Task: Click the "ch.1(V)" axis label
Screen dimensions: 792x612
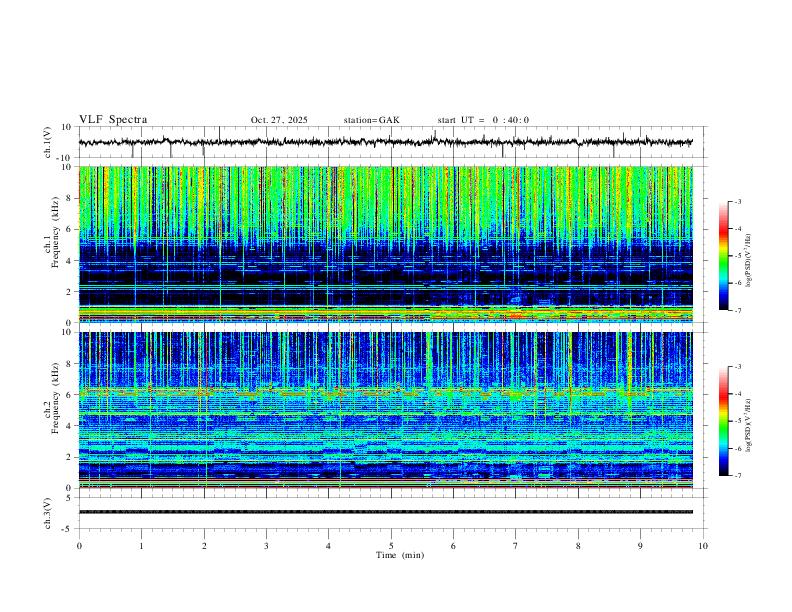Action: click(x=48, y=142)
